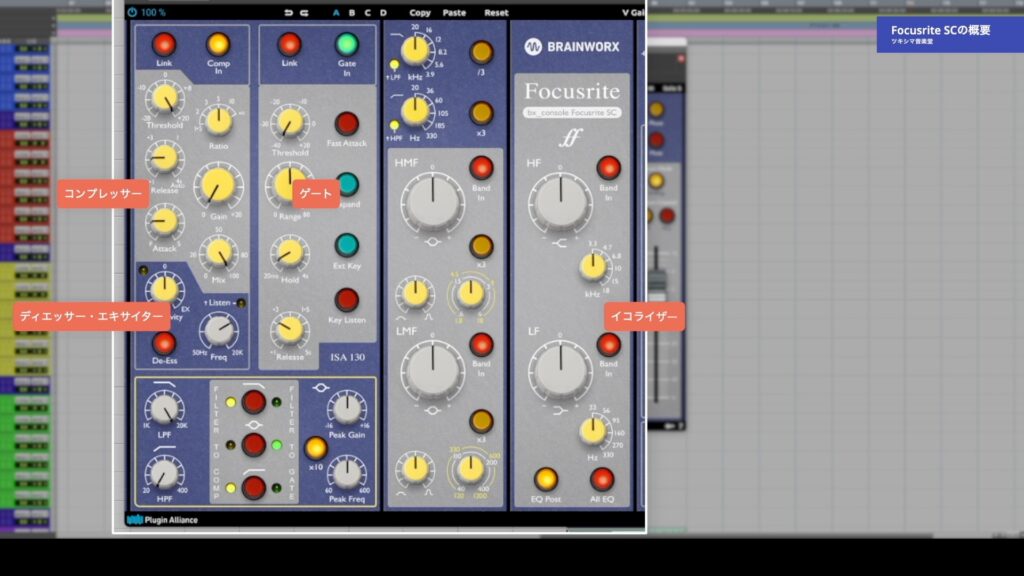This screenshot has height=576, width=1024.
Task: Toggle the Comp In button
Action: click(x=218, y=44)
